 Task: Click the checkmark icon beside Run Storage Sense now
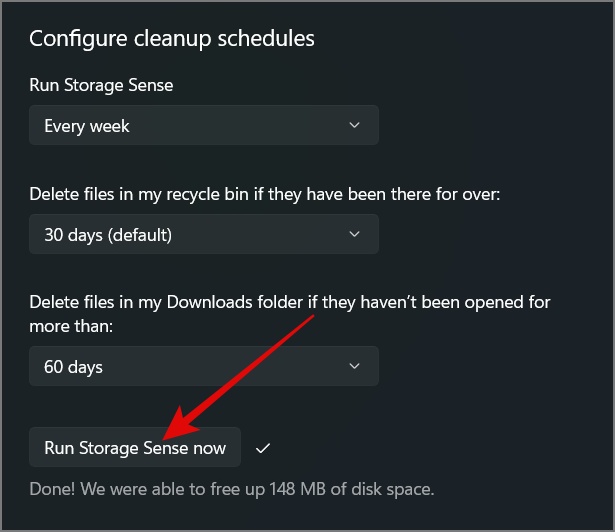[x=263, y=449]
